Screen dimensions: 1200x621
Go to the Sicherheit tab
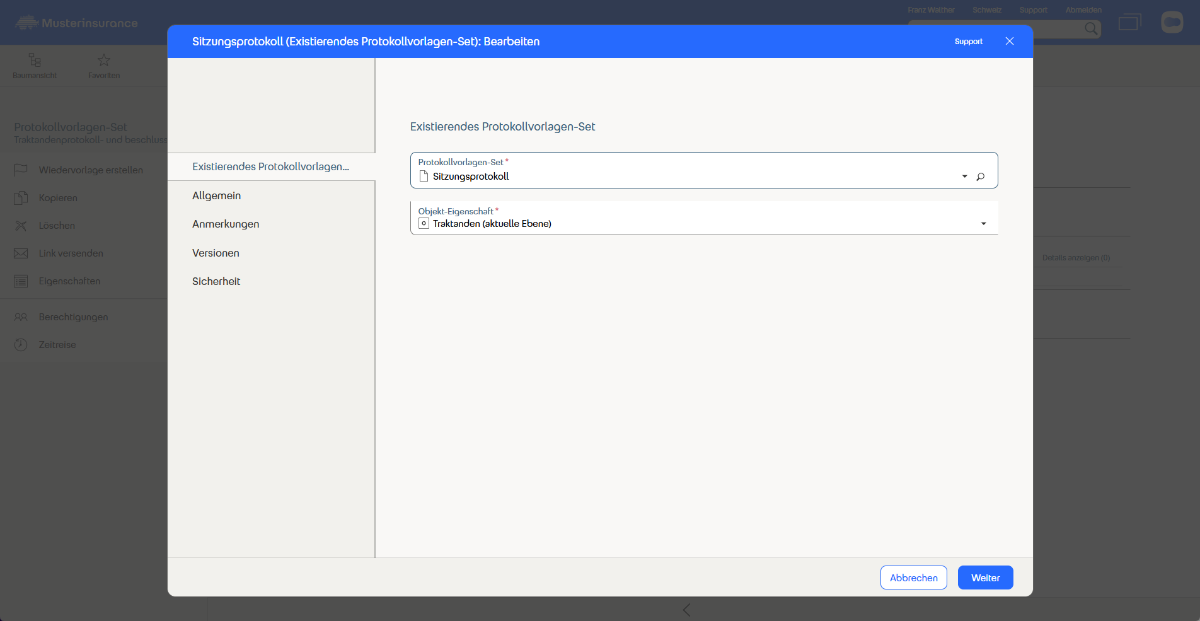point(216,282)
